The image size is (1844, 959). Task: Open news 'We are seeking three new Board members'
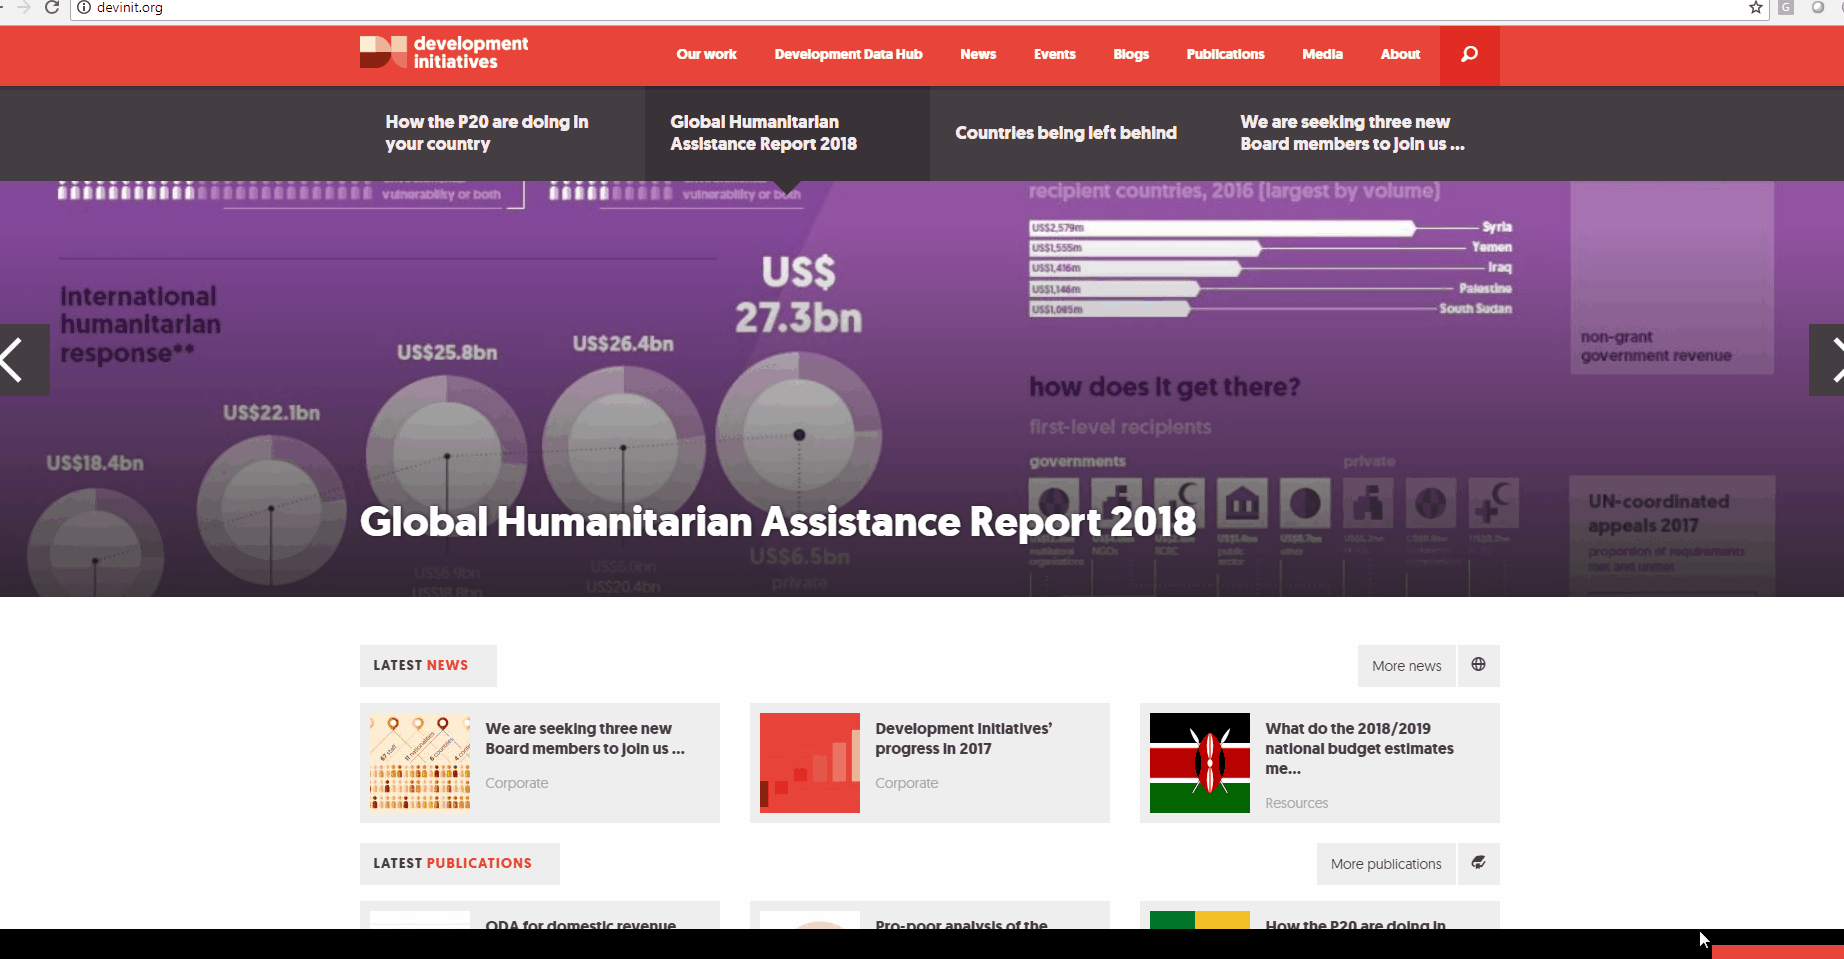pyautogui.click(x=585, y=738)
